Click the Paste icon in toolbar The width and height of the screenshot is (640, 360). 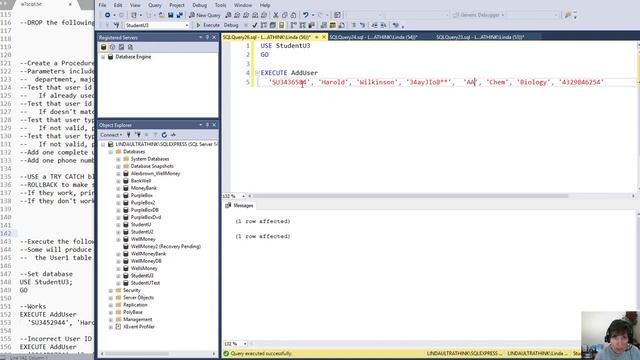tap(293, 15)
